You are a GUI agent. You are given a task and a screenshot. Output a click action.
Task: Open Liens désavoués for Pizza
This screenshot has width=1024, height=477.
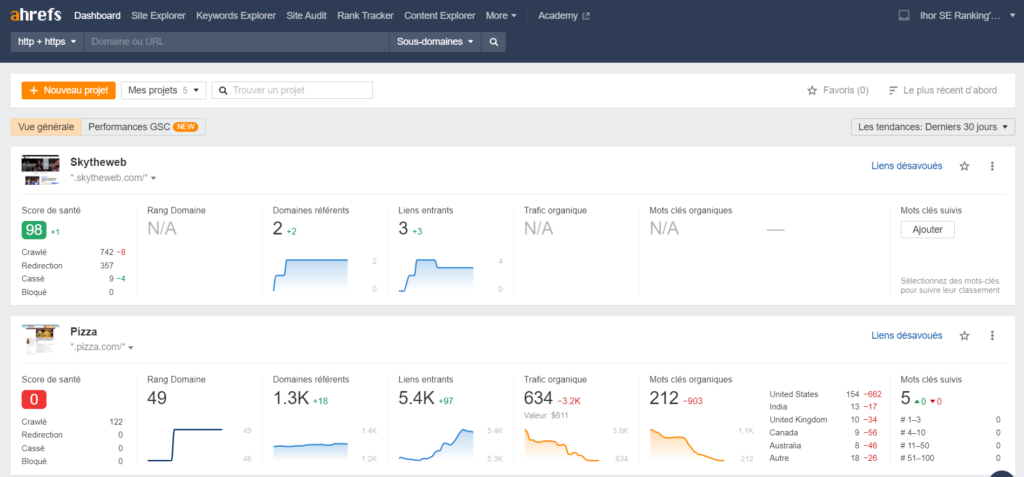click(x=906, y=336)
